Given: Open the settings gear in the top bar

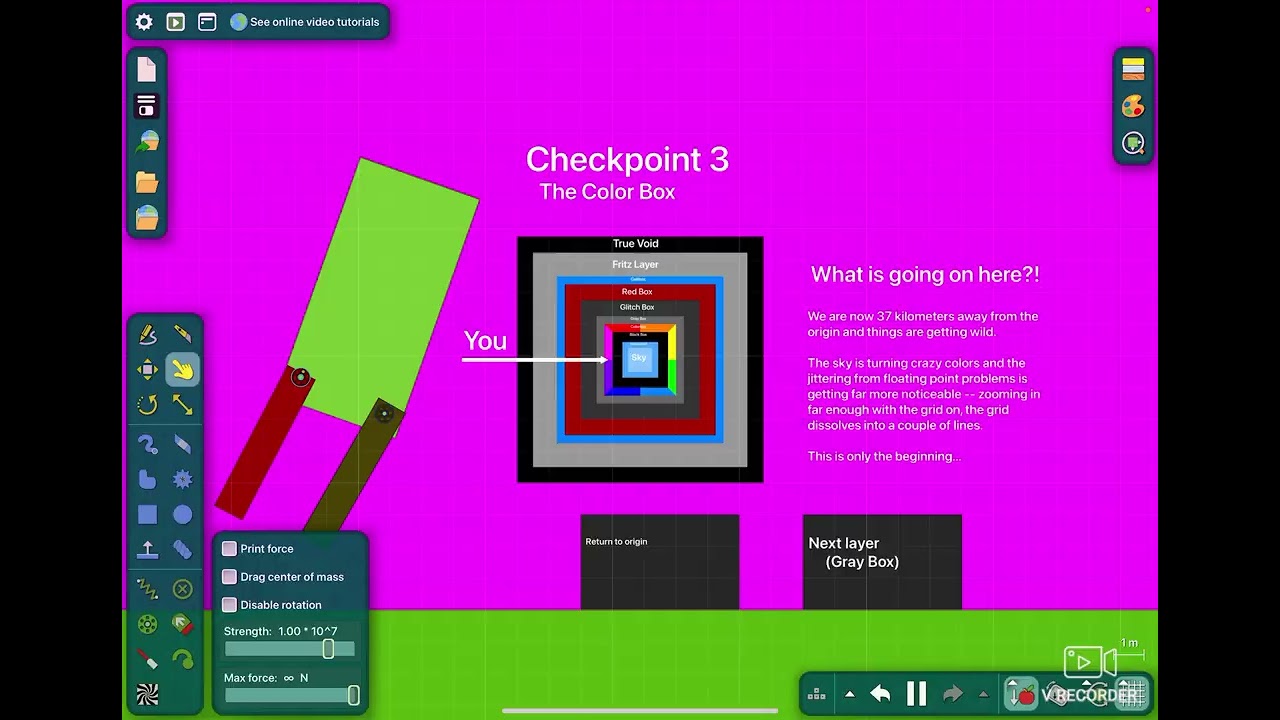Looking at the screenshot, I should [x=144, y=22].
